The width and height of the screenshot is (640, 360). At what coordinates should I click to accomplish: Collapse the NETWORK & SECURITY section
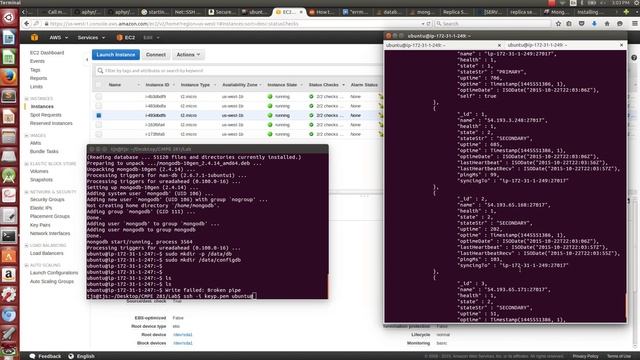click(x=27, y=192)
